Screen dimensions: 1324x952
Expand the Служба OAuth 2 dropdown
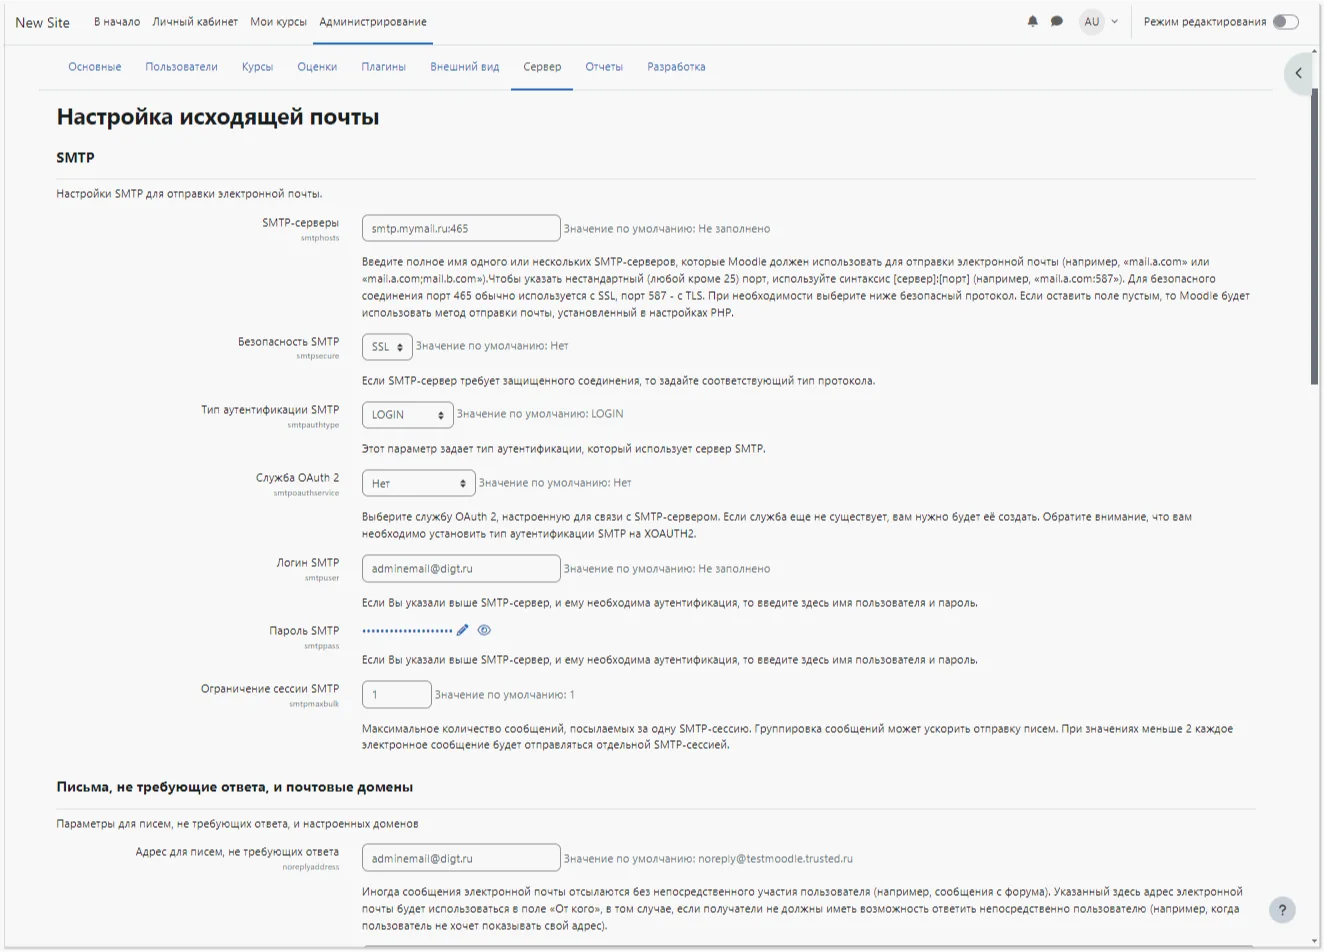pos(418,484)
